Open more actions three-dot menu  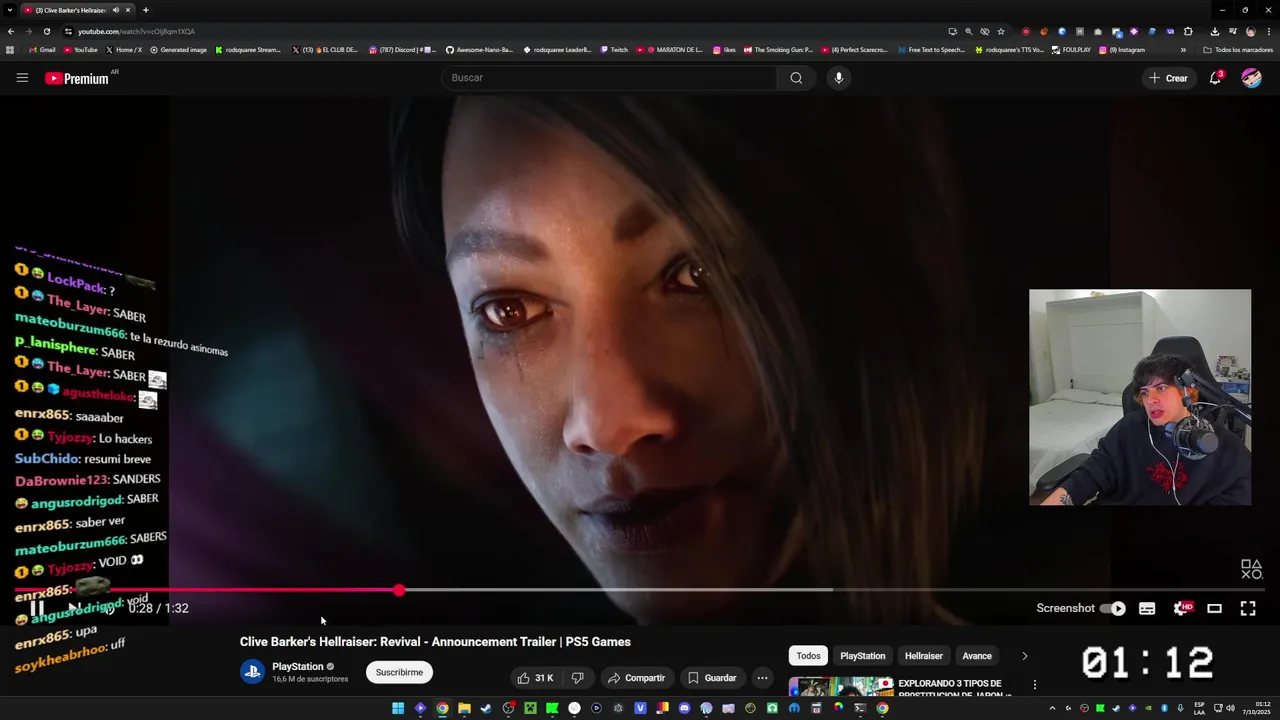pyautogui.click(x=762, y=678)
